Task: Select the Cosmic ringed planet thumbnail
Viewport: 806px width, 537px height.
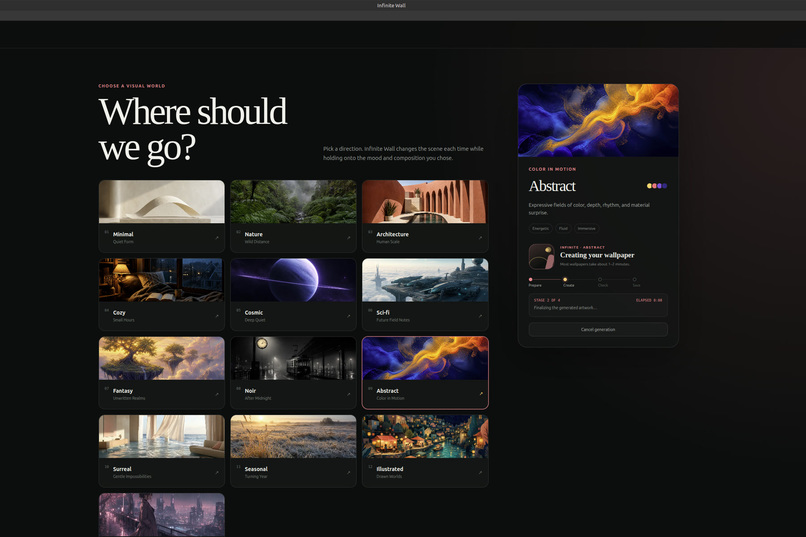Action: click(x=294, y=280)
